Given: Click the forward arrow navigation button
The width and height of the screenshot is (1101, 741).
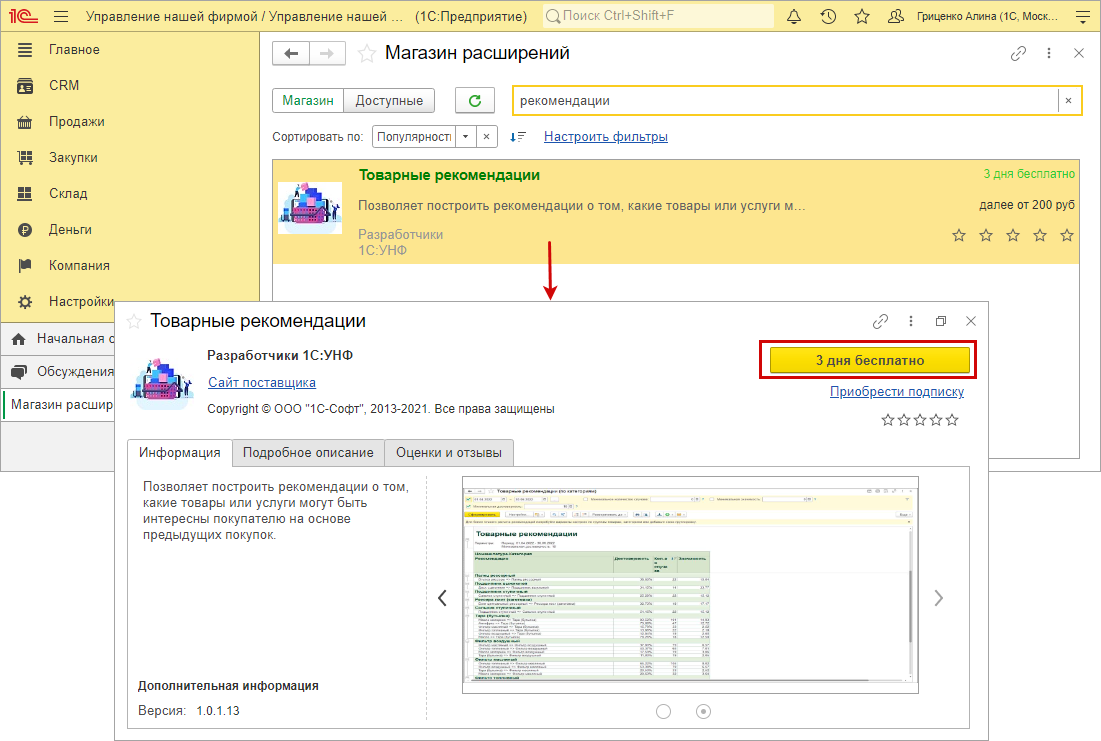Looking at the screenshot, I should [x=327, y=53].
